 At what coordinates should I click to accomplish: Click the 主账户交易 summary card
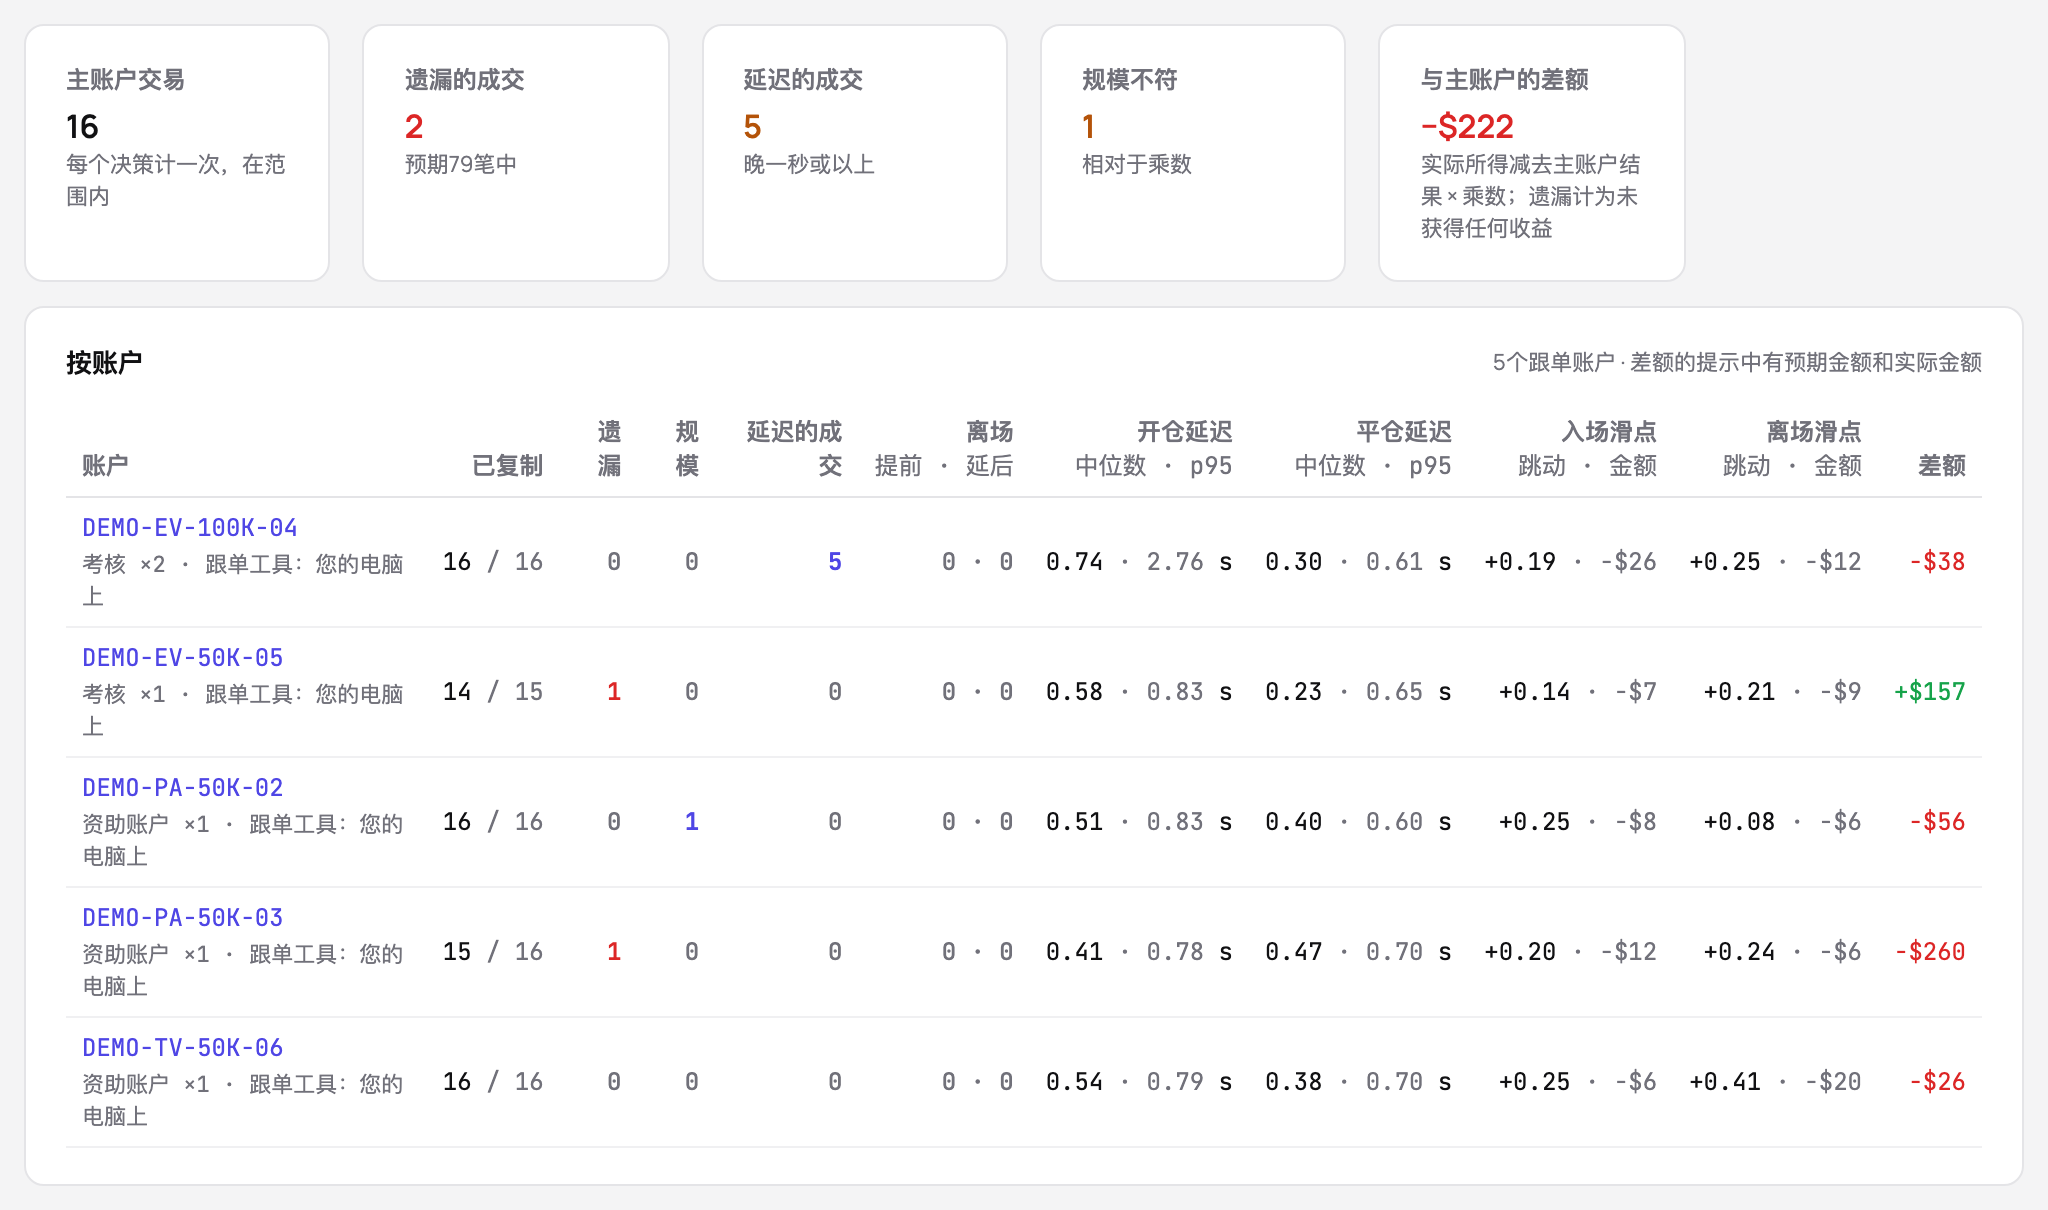coord(177,153)
